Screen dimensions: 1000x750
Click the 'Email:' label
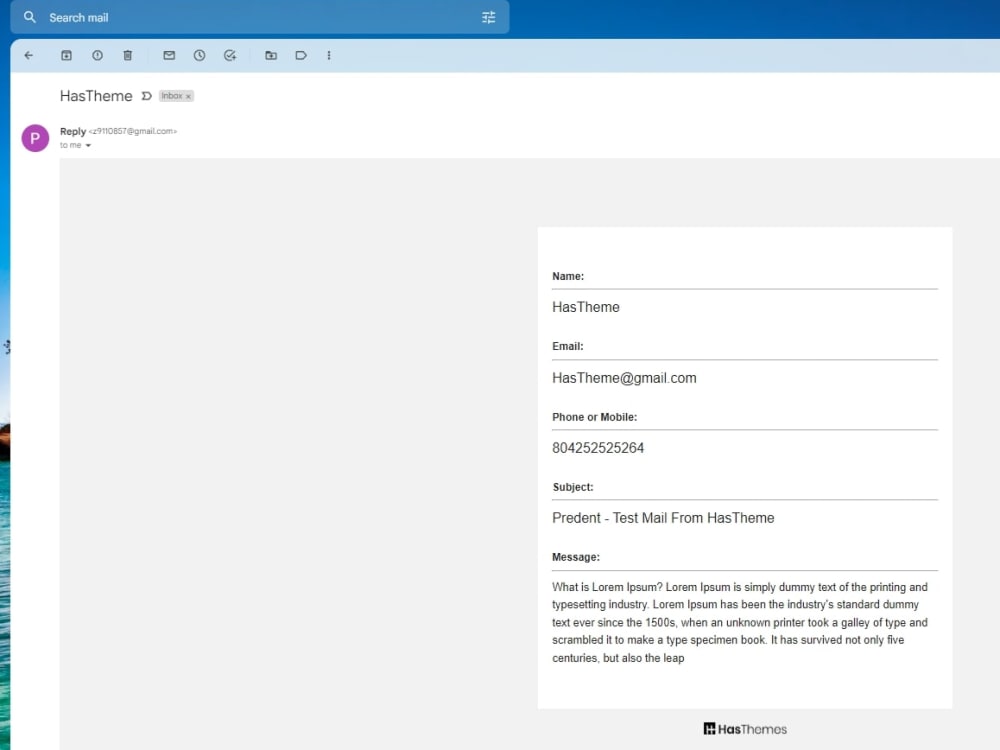pyautogui.click(x=568, y=346)
